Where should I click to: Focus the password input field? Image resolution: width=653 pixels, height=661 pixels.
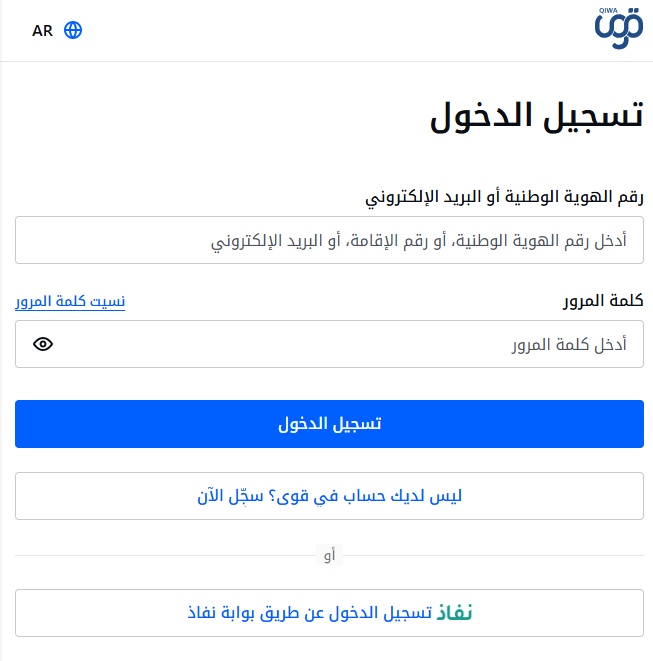pos(329,344)
